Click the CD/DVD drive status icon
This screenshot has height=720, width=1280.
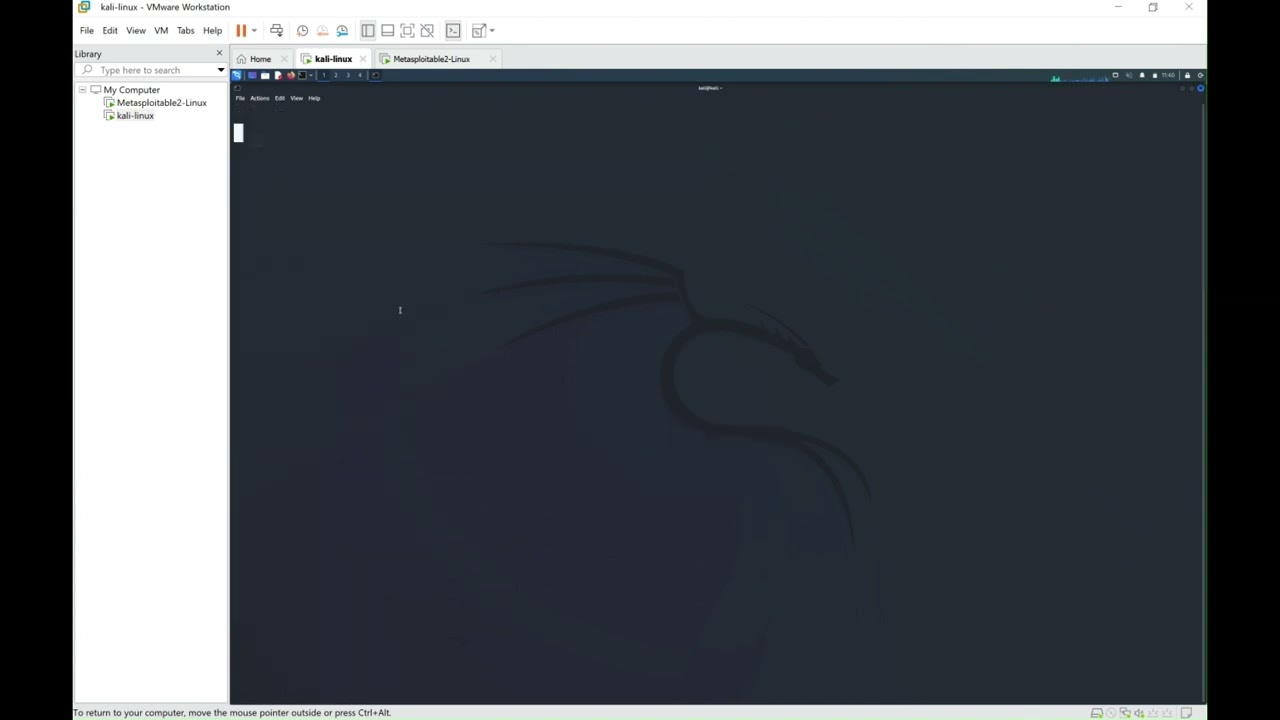1111,713
